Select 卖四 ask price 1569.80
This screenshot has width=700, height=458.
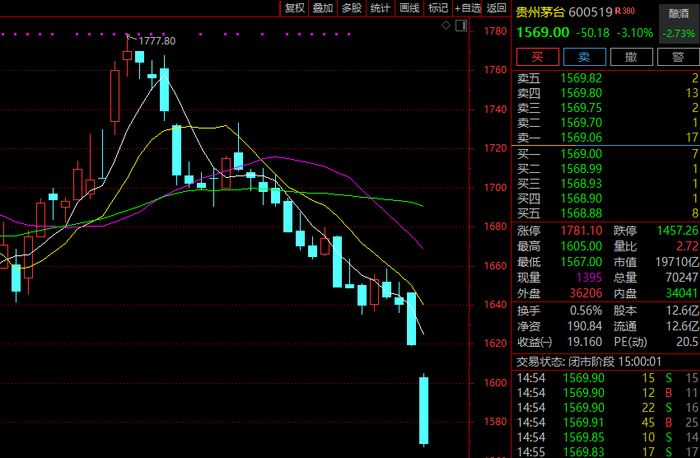pos(581,93)
